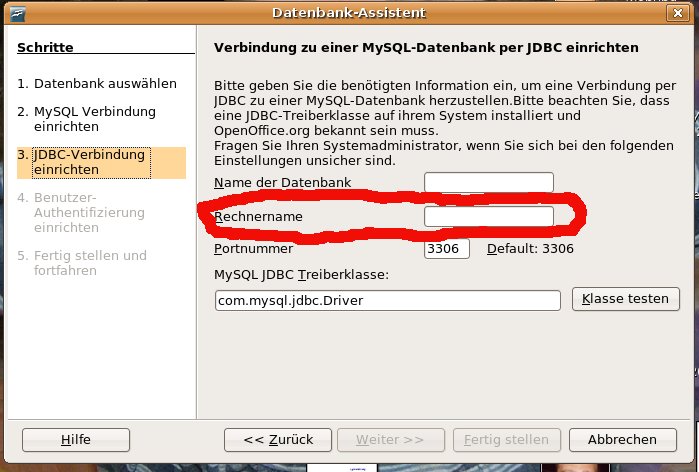Click the Weiter >> button
The width and height of the screenshot is (699, 472).
tap(391, 440)
